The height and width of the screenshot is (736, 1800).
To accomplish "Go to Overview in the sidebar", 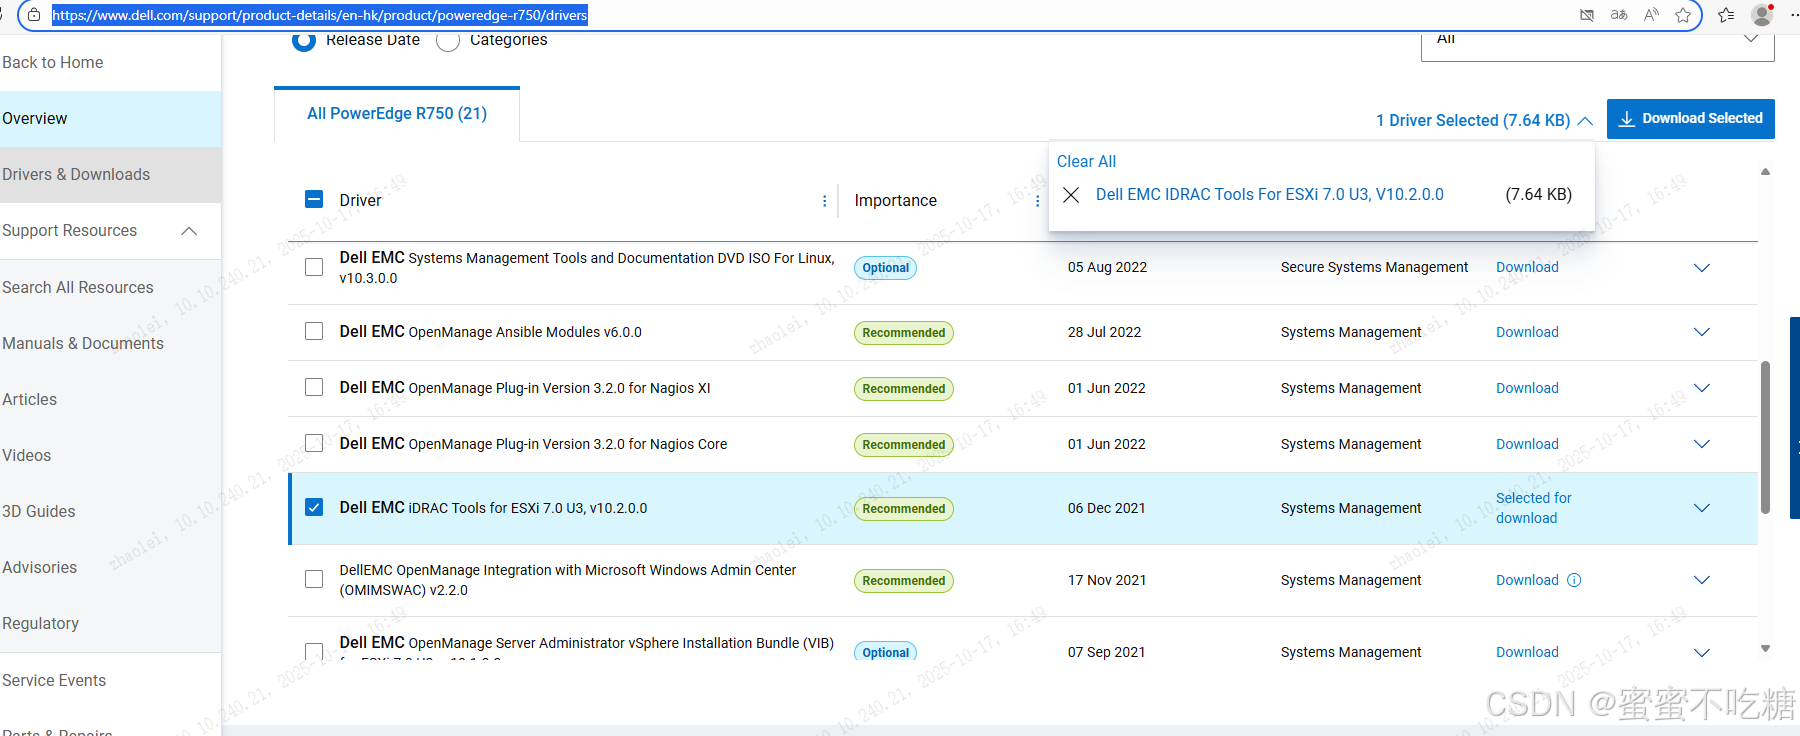I will click(x=110, y=119).
